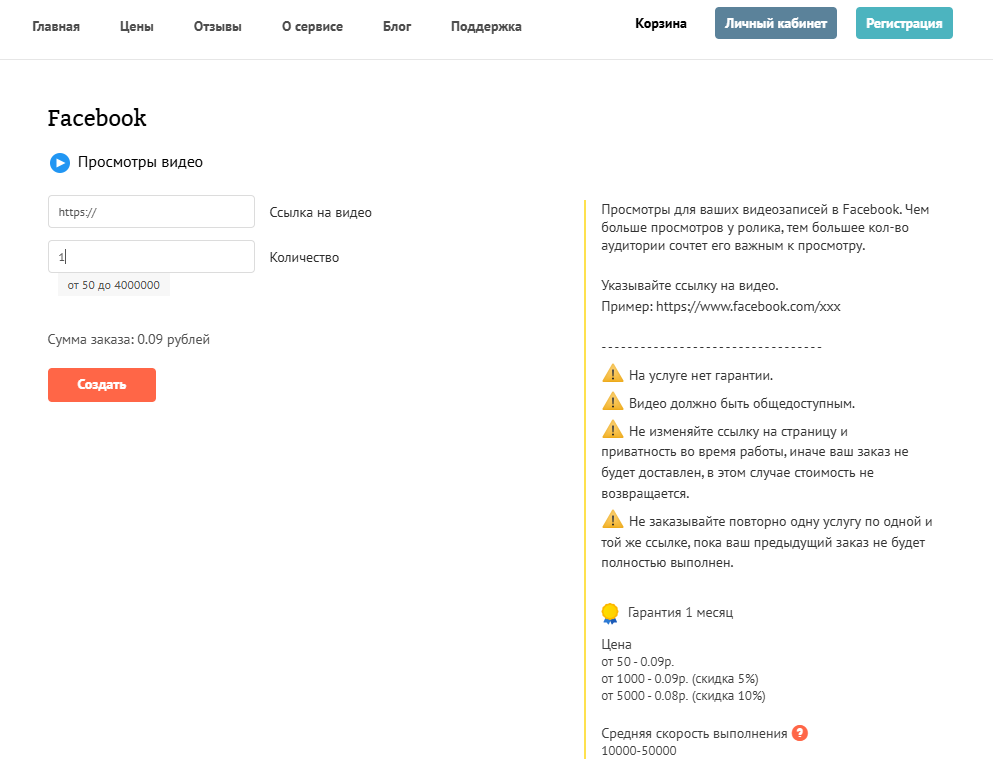Click the warning icon beside Не заказывайте повторно
The image size is (993, 780).
(x=612, y=519)
